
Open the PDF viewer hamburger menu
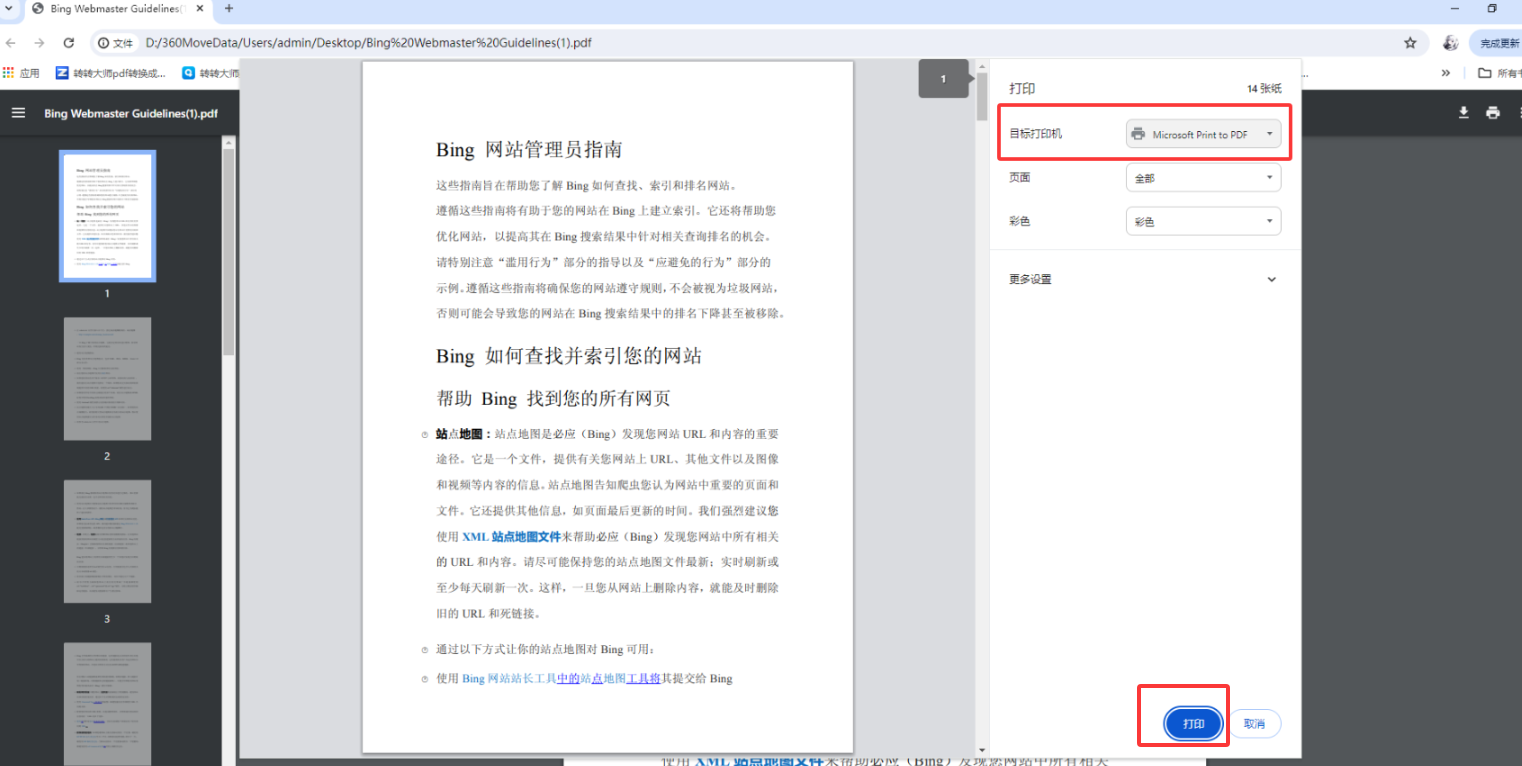pyautogui.click(x=18, y=112)
